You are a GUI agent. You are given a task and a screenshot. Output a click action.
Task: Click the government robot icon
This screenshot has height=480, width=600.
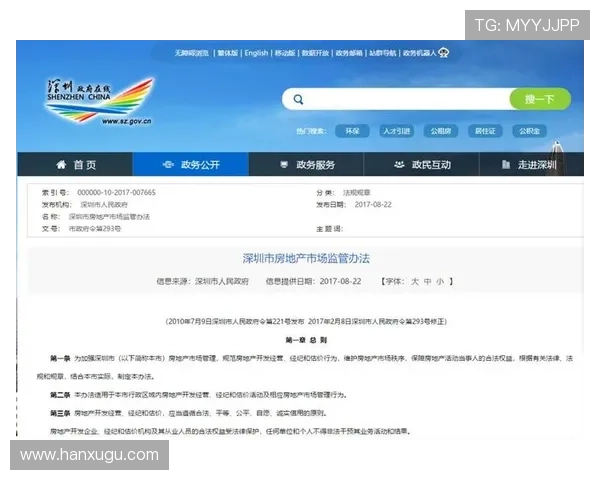click(443, 53)
